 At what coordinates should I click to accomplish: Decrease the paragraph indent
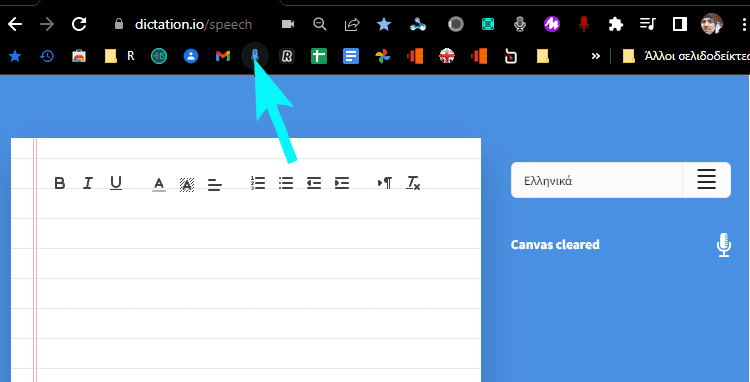[314, 183]
